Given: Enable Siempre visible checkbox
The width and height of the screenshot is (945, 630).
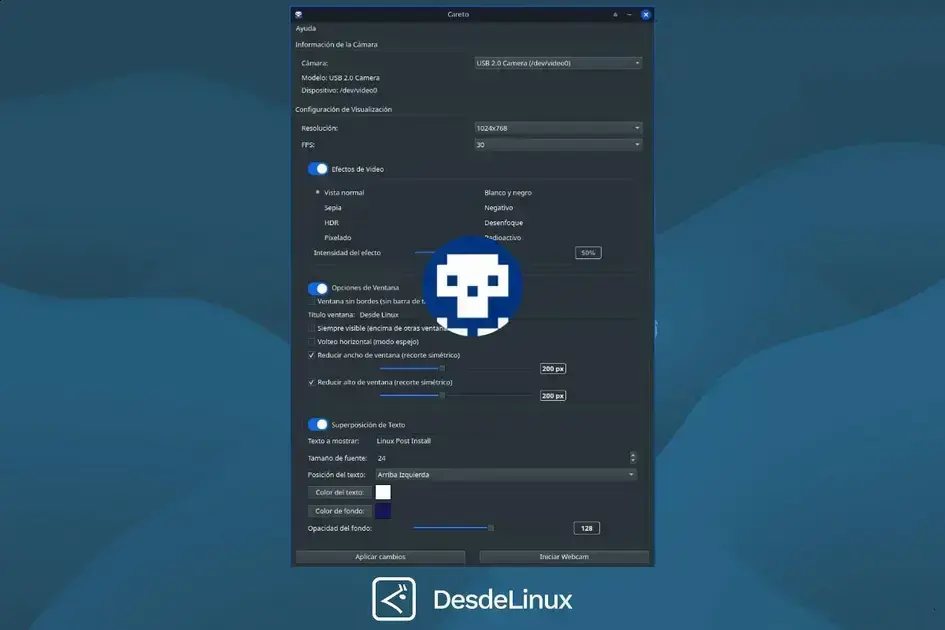Looking at the screenshot, I should click(312, 329).
